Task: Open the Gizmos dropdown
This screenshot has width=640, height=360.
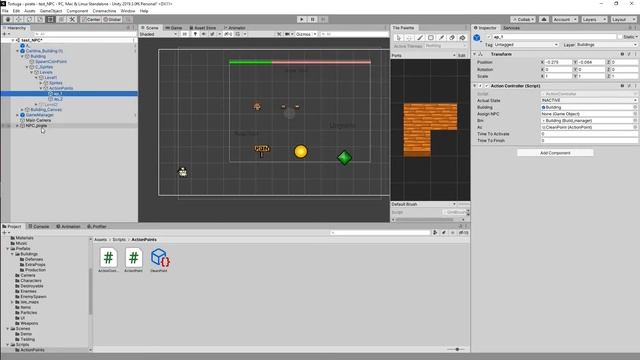Action: pos(306,34)
